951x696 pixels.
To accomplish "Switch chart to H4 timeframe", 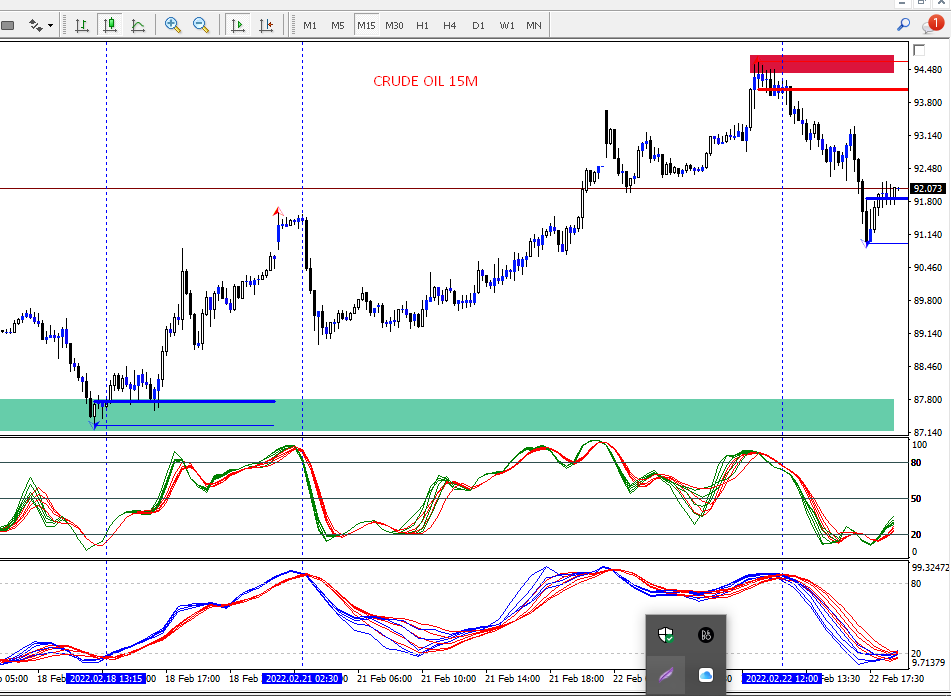I will [x=449, y=25].
